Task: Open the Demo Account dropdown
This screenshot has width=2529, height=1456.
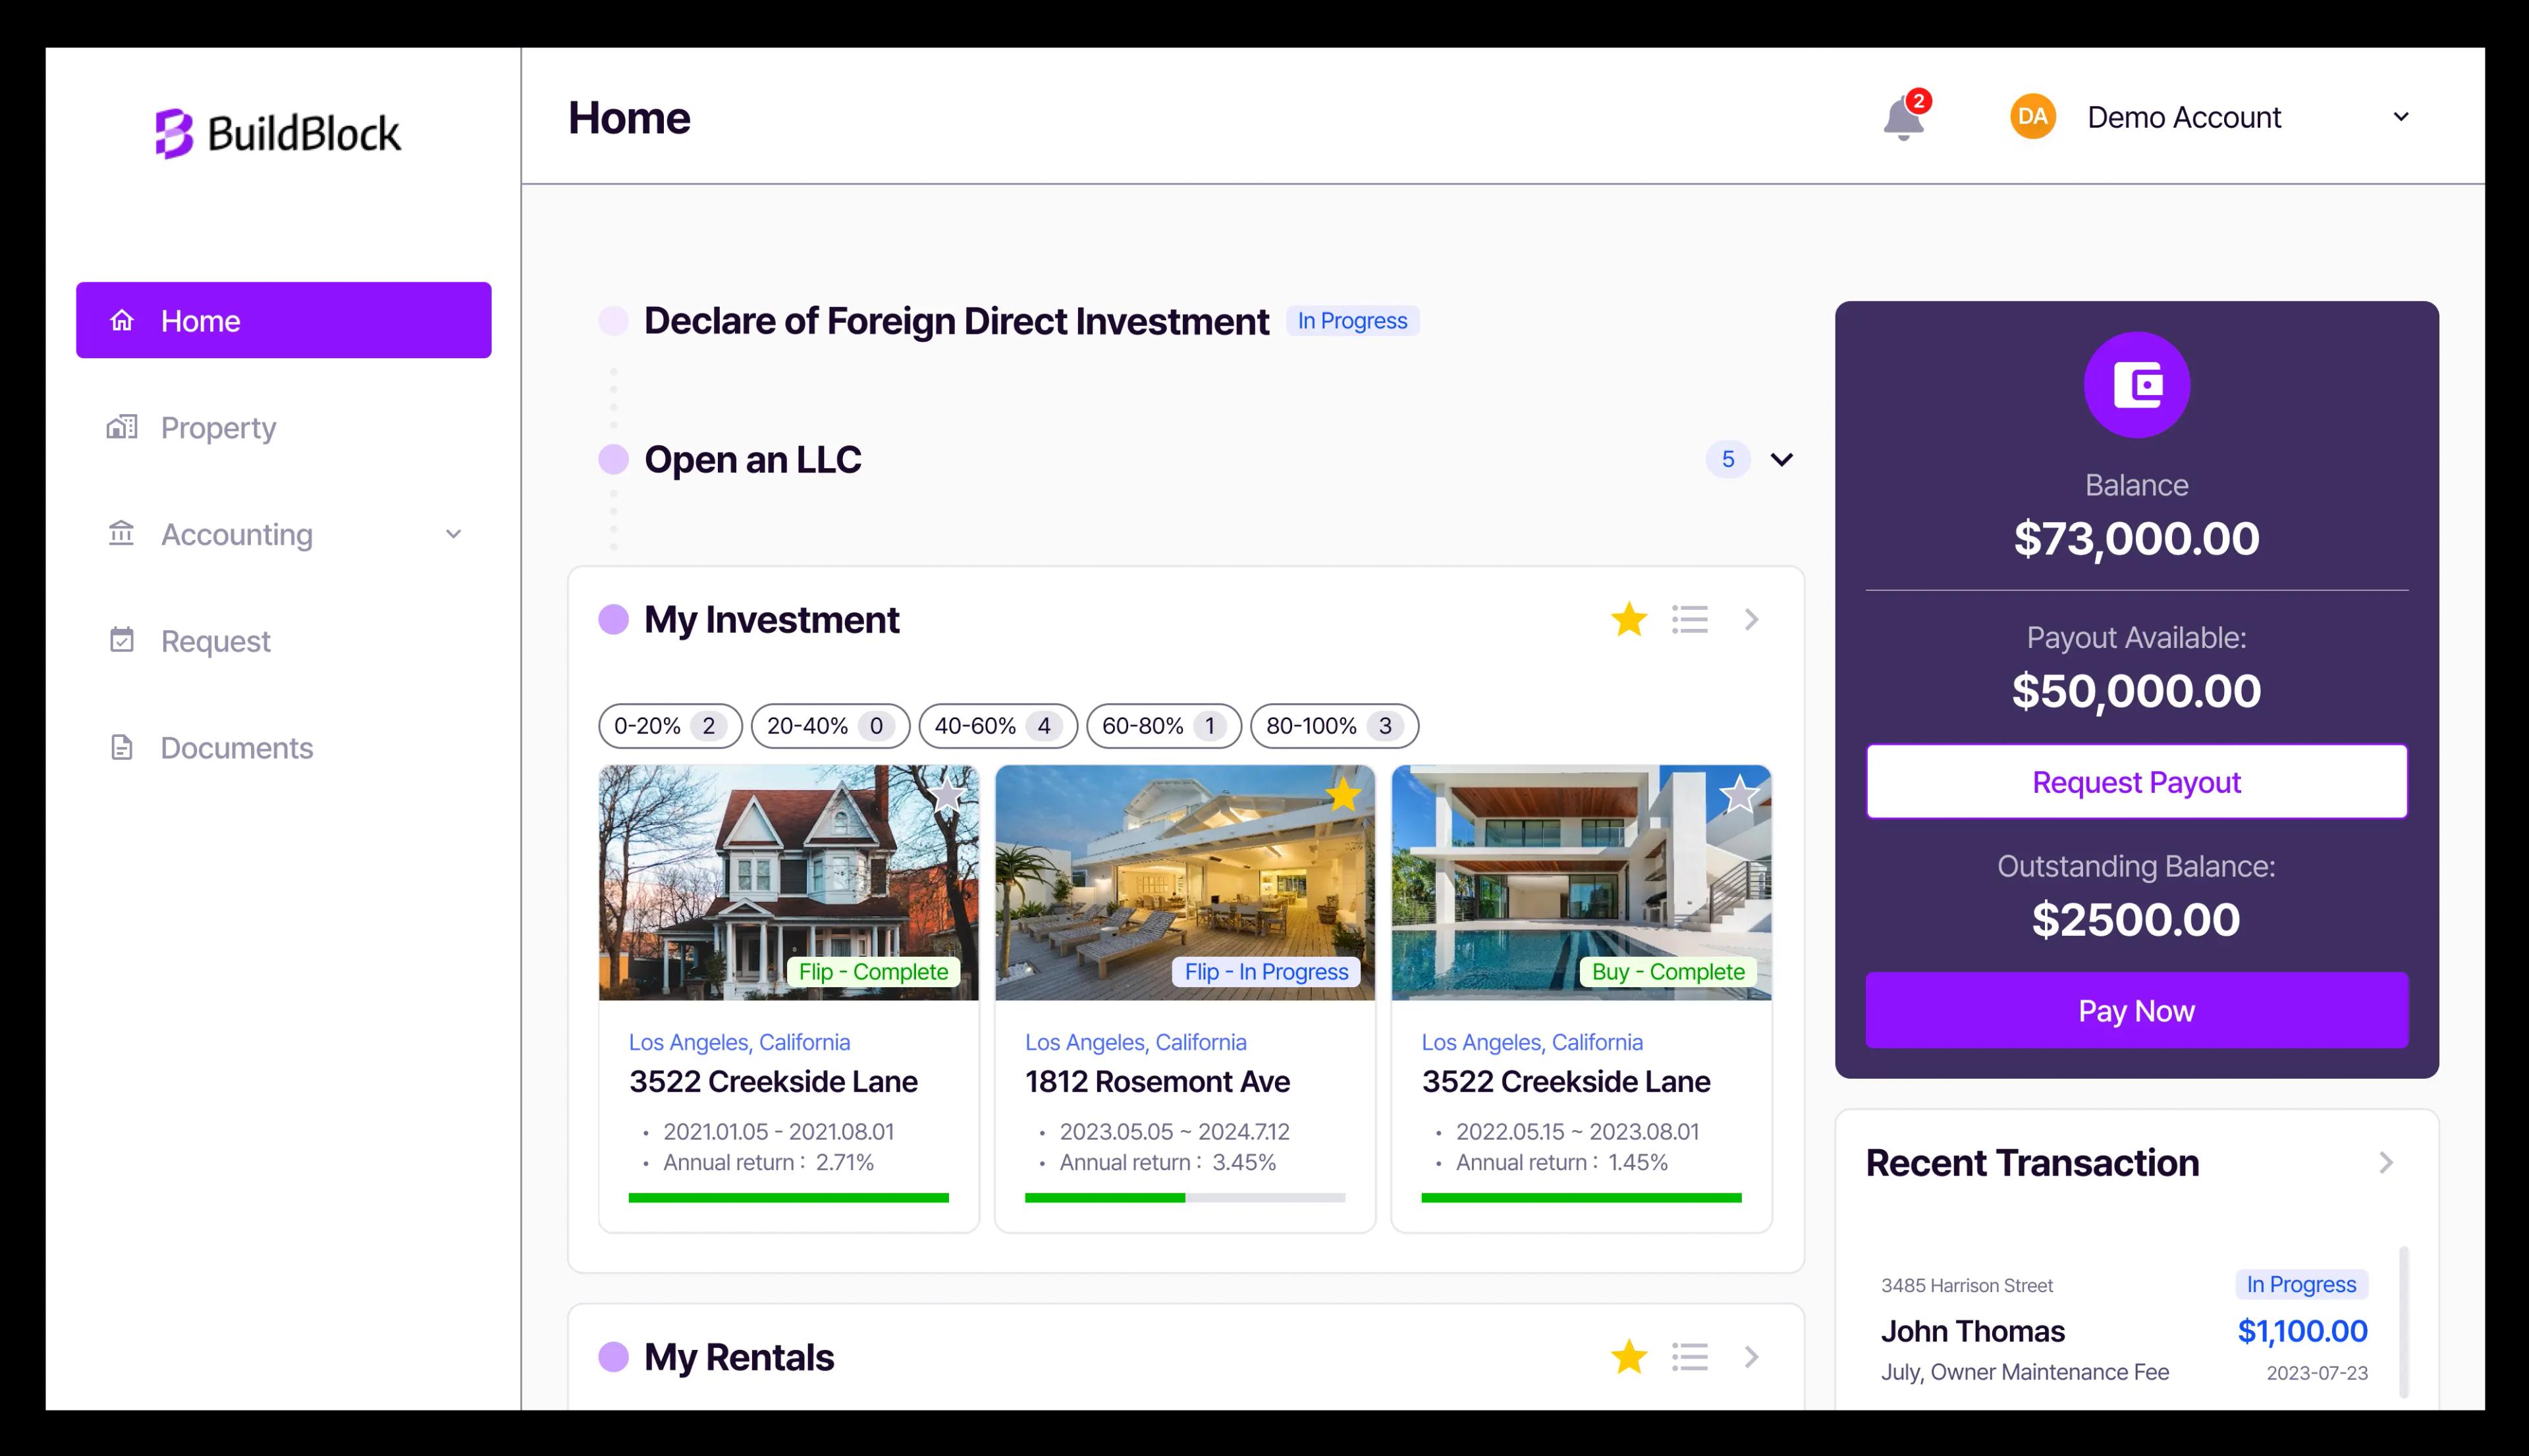Action: pos(2400,117)
